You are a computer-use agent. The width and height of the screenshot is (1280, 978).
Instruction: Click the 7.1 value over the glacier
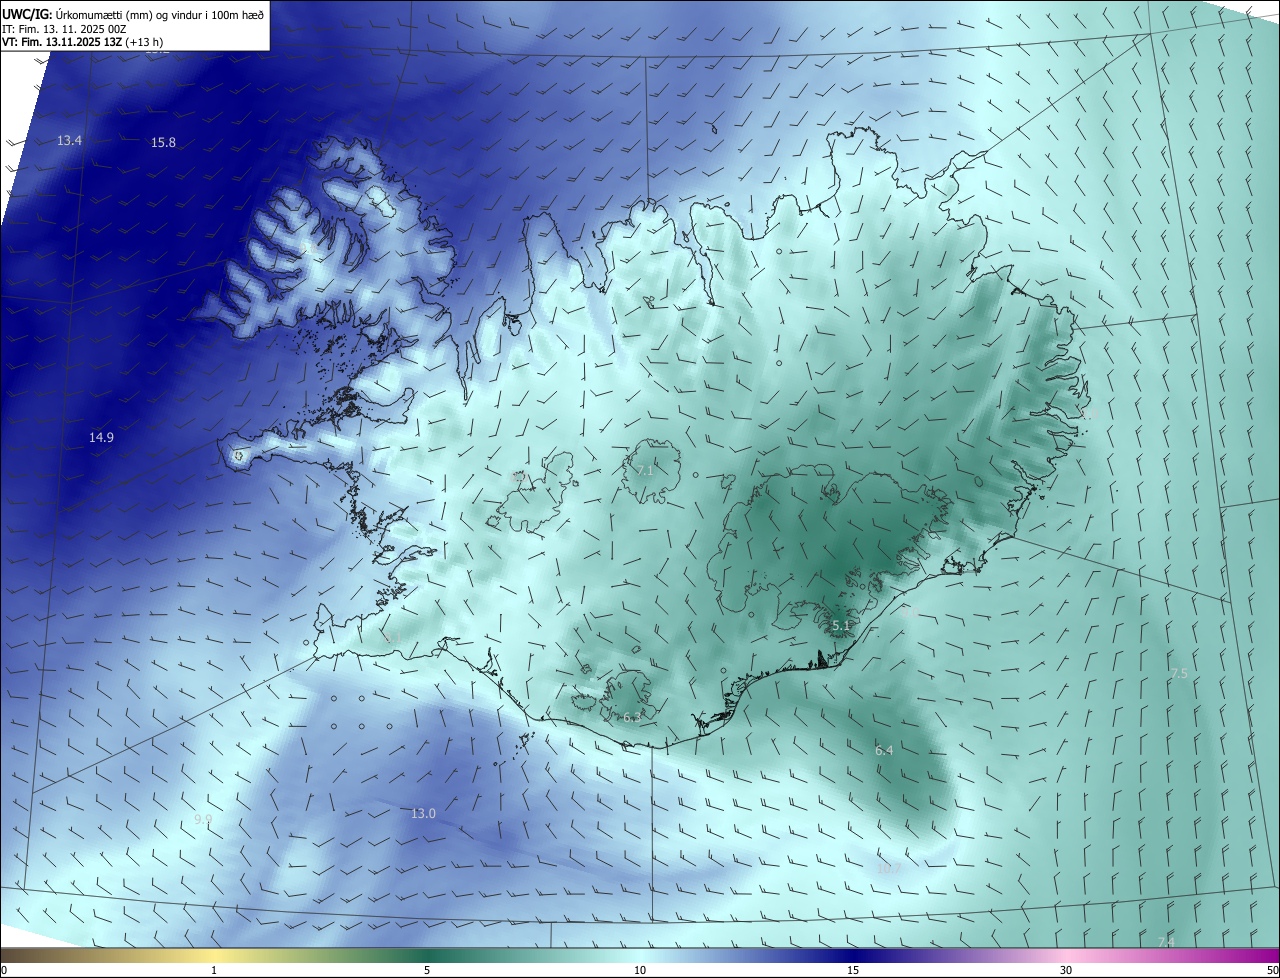(644, 470)
